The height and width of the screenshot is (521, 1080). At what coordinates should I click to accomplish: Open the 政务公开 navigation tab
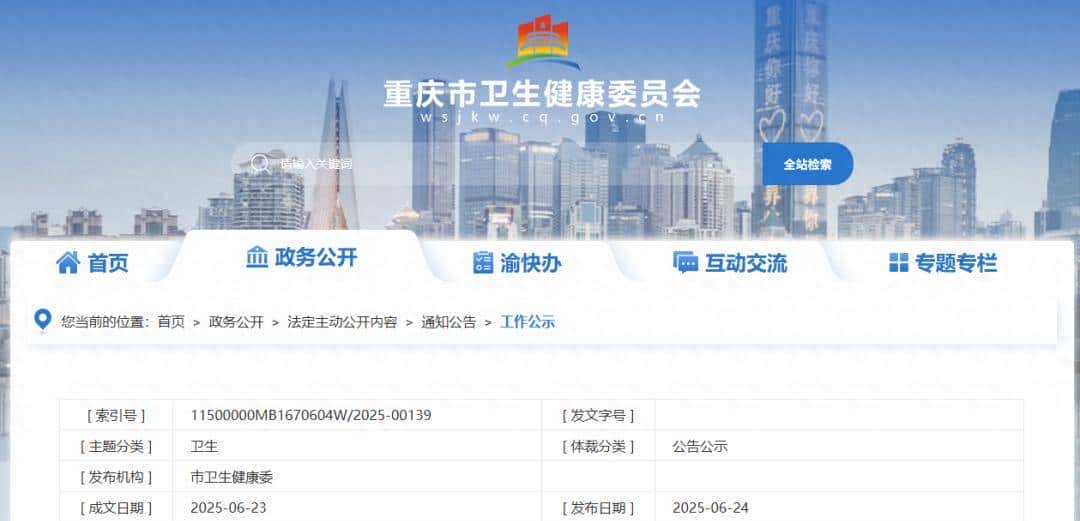tap(302, 257)
